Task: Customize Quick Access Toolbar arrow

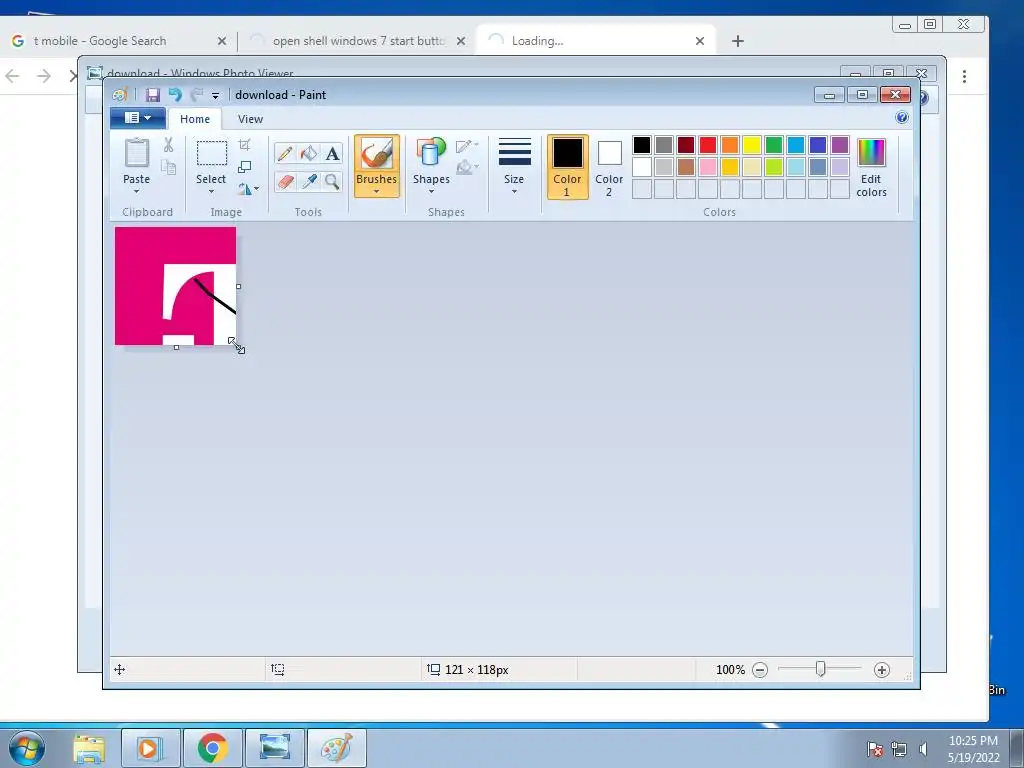Action: (216, 96)
